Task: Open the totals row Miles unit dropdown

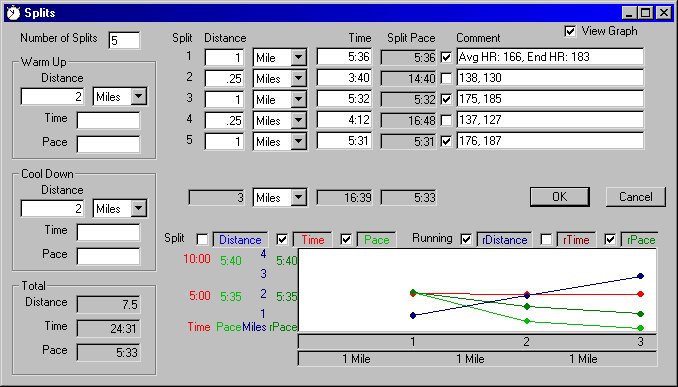Action: (298, 198)
